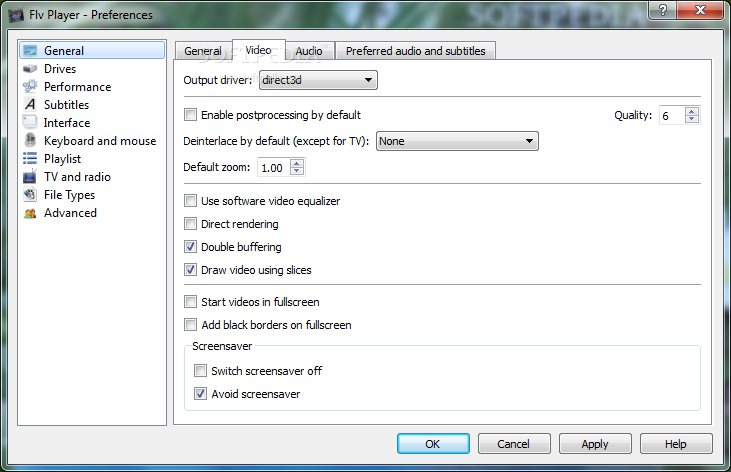Click the Help button
This screenshot has width=731, height=472.
676,444
